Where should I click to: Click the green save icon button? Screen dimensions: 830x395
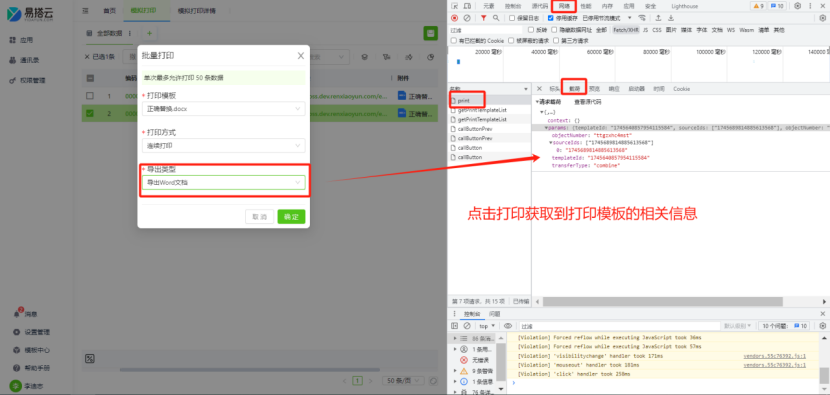430,33
